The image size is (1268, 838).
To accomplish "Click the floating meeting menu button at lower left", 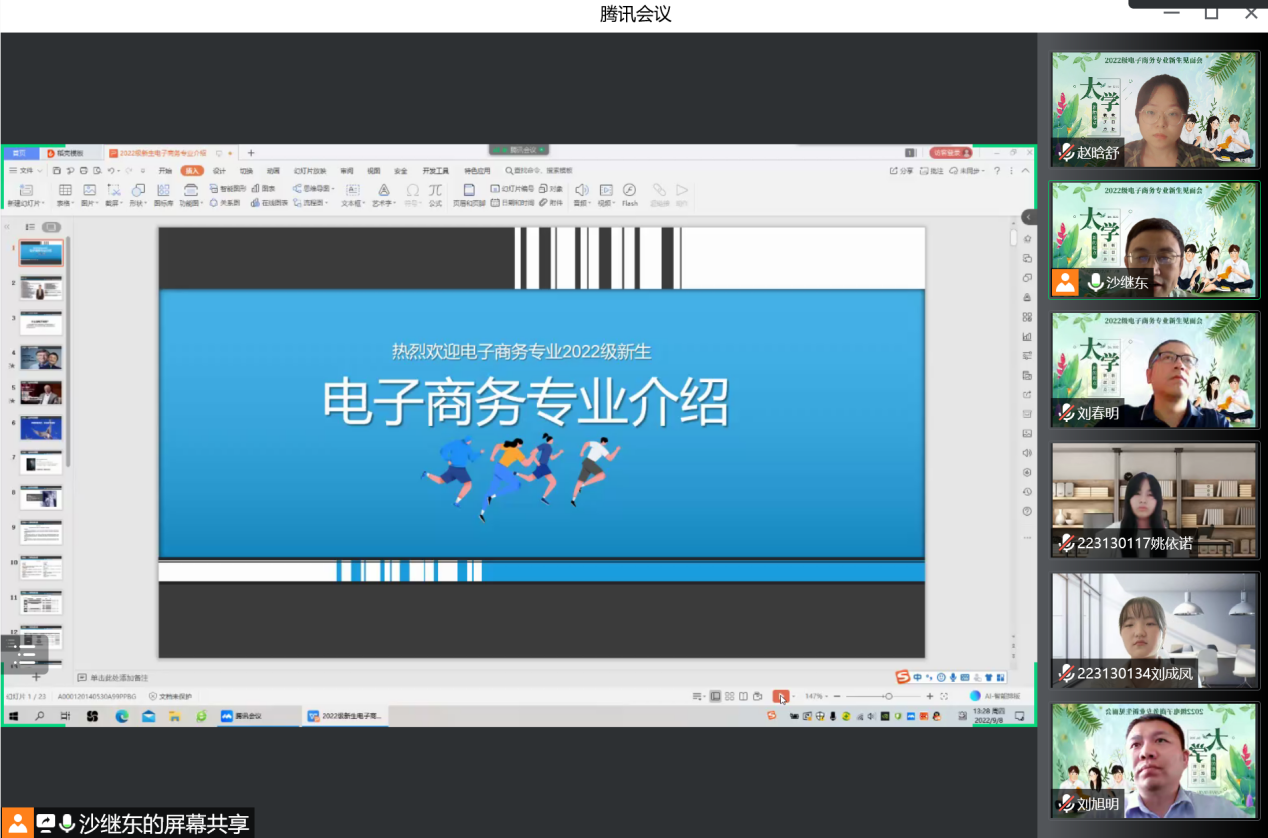I will (24, 654).
